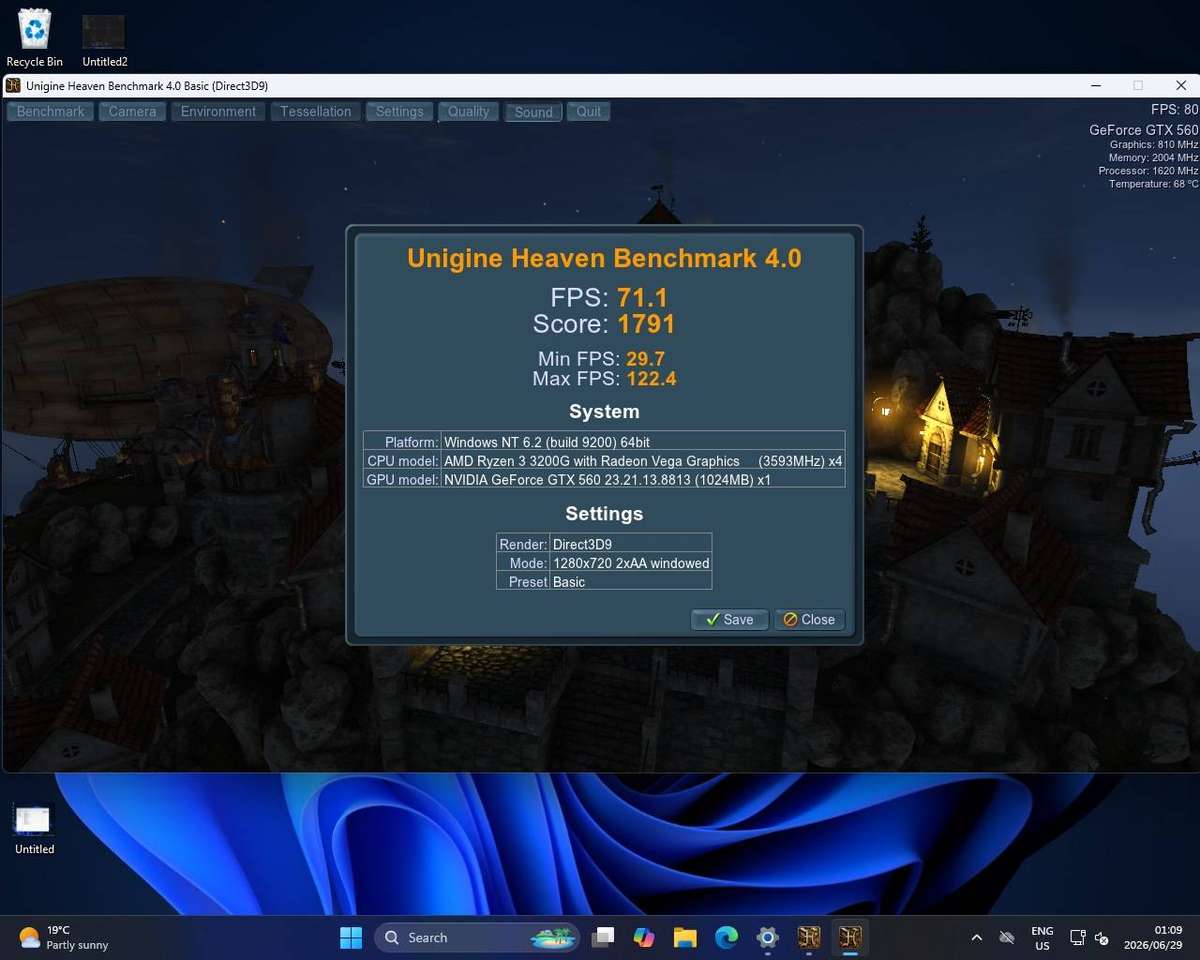This screenshot has height=960, width=1200.
Task: Open the Camera menu
Action: (132, 112)
